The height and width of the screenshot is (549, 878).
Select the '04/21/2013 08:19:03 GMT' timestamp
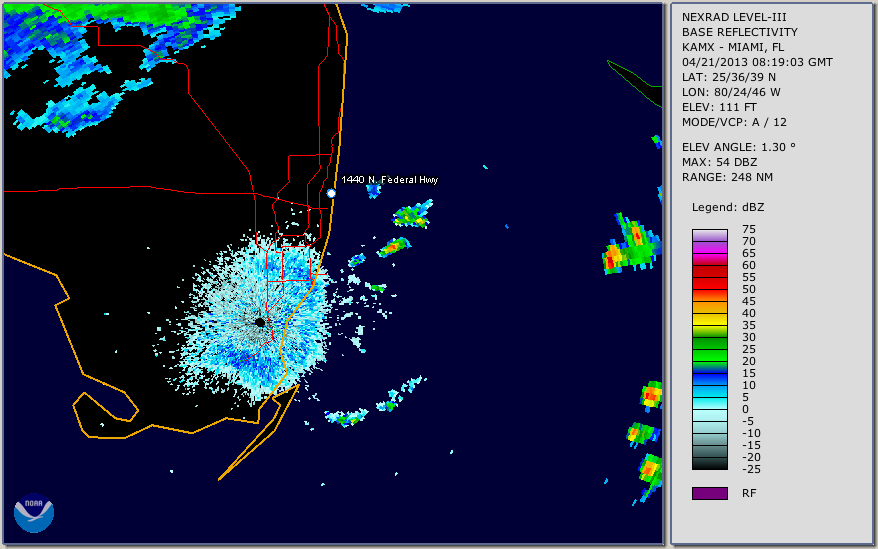click(x=757, y=62)
